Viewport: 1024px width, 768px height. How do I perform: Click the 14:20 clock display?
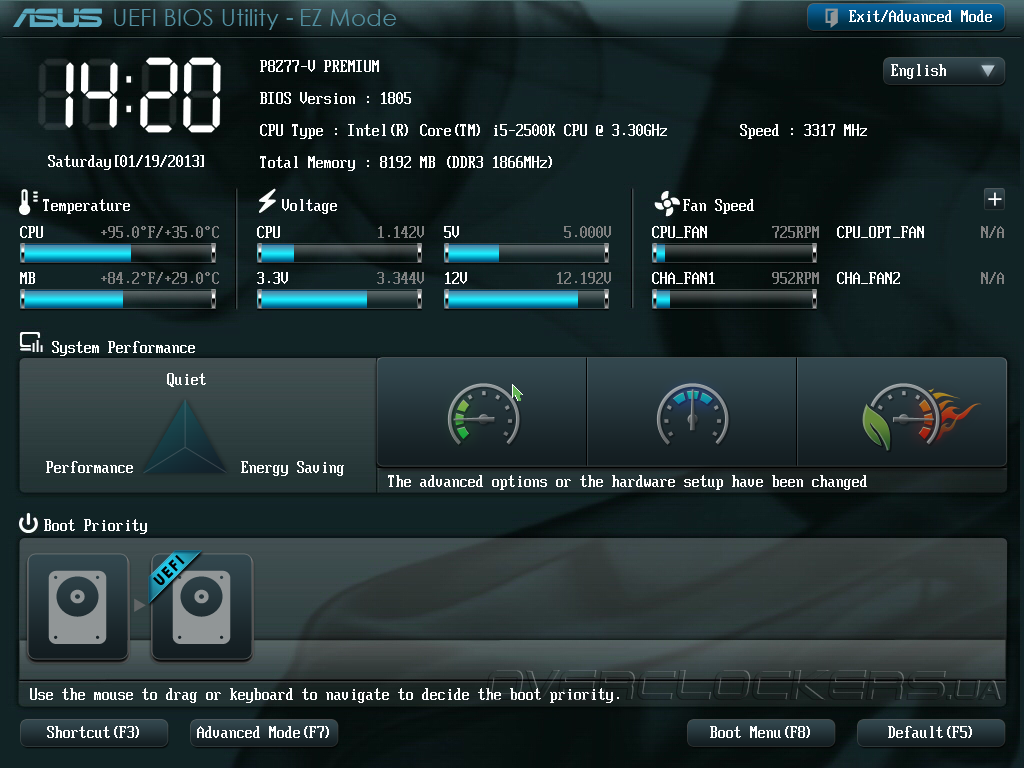[x=131, y=95]
